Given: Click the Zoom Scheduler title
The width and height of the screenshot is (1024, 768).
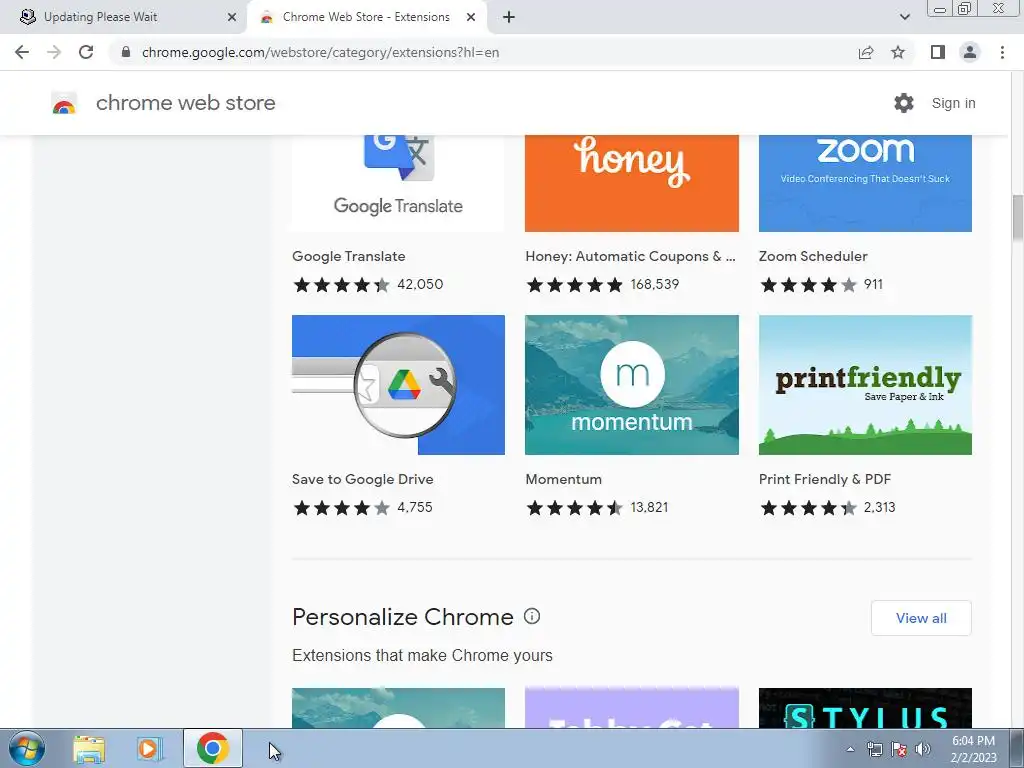Looking at the screenshot, I should 813,256.
